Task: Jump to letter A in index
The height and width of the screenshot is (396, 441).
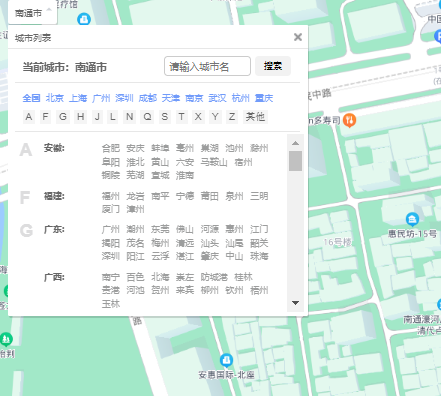Action: click(29, 117)
